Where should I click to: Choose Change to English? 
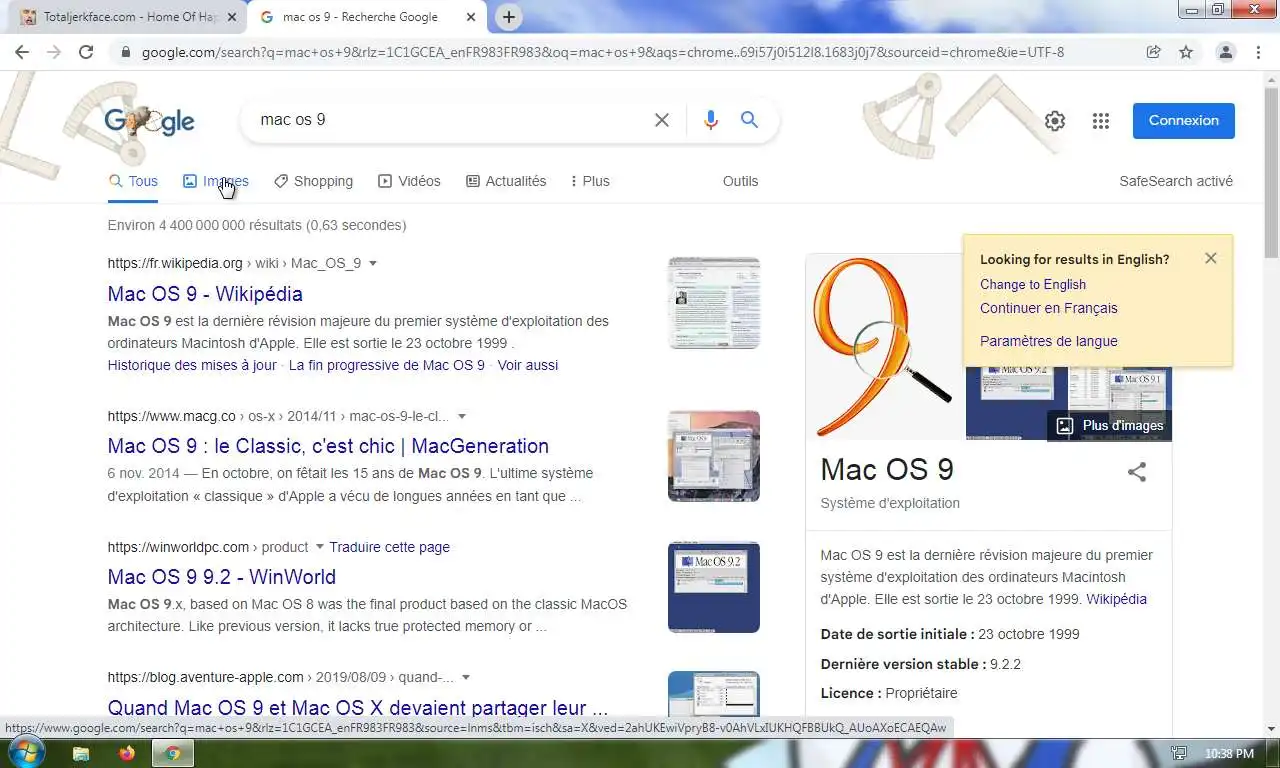pyautogui.click(x=1033, y=284)
